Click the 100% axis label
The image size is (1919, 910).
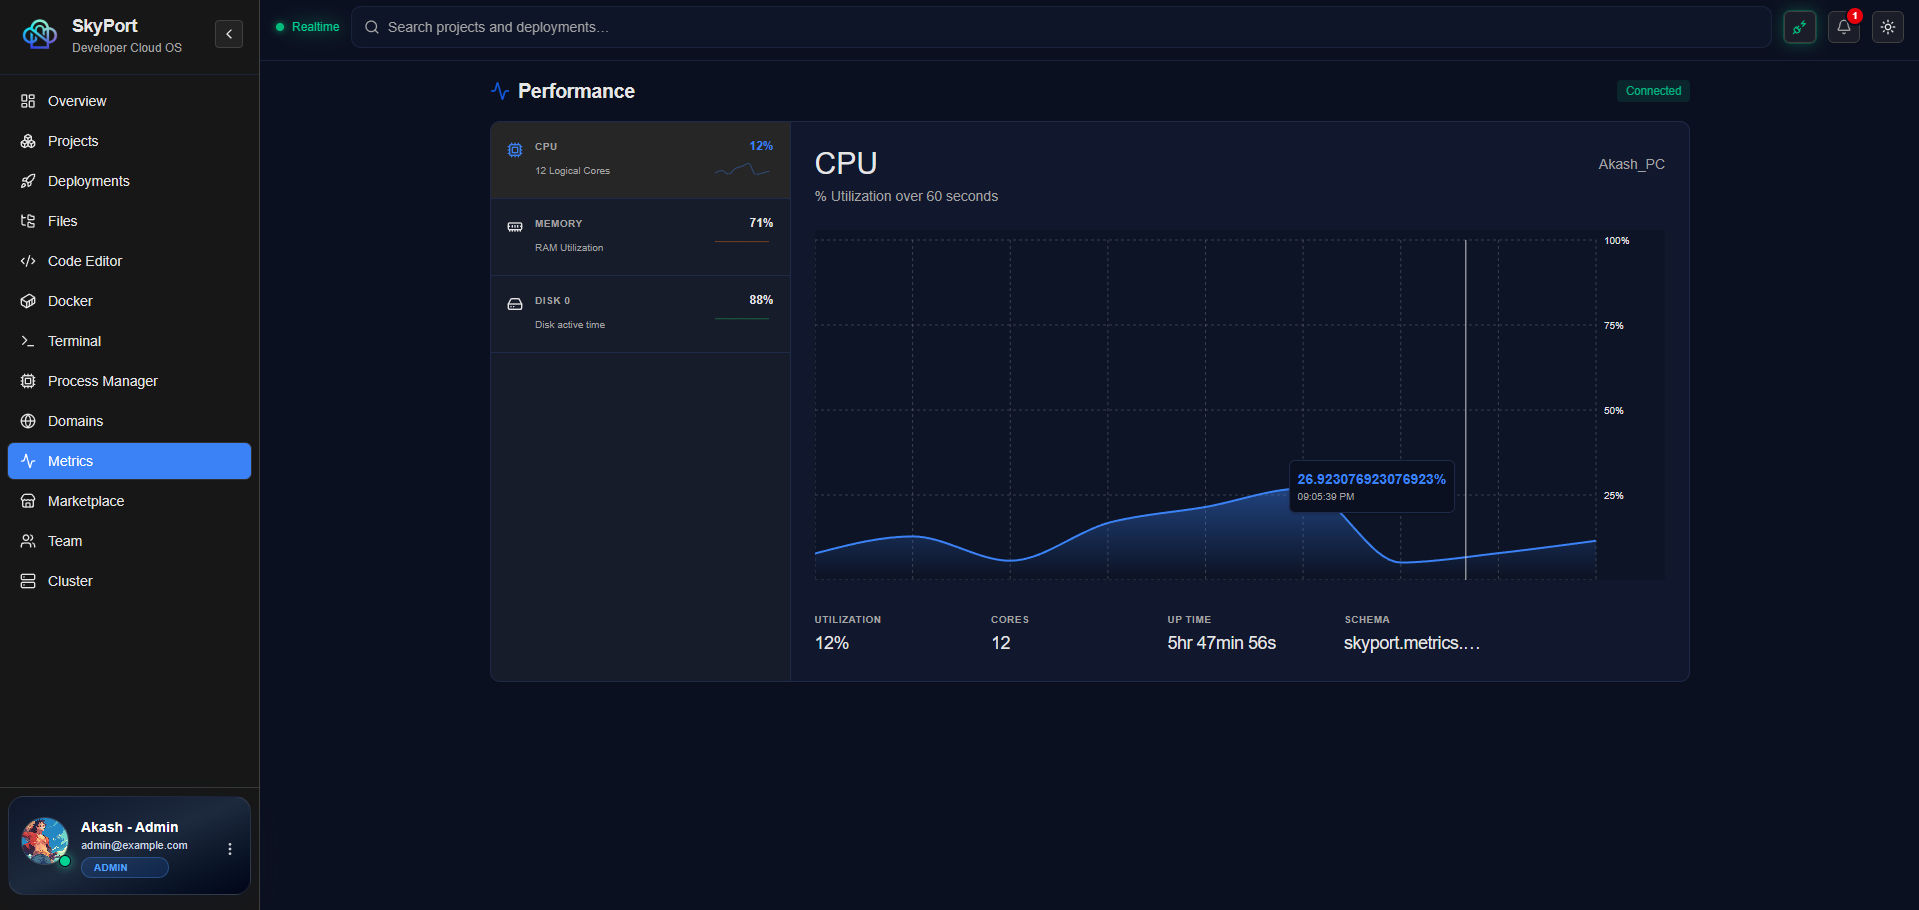(1617, 241)
